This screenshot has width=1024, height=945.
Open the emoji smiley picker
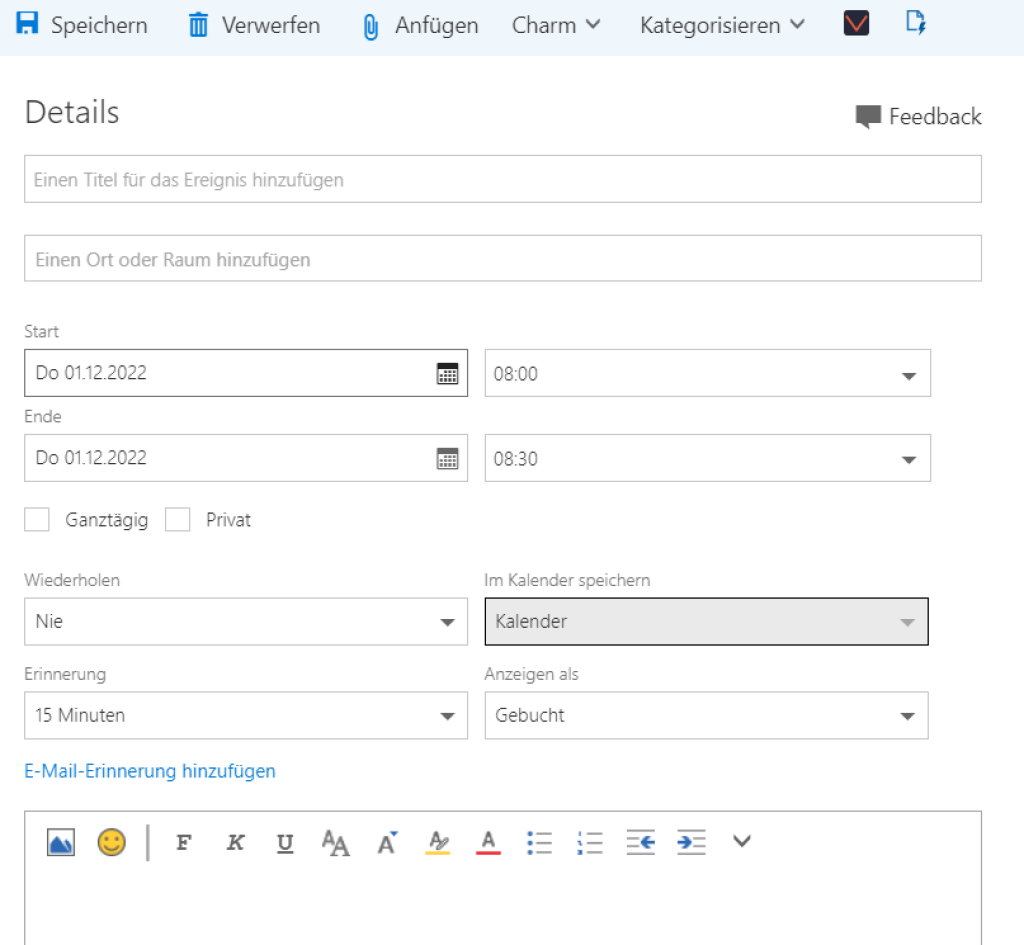(x=112, y=842)
